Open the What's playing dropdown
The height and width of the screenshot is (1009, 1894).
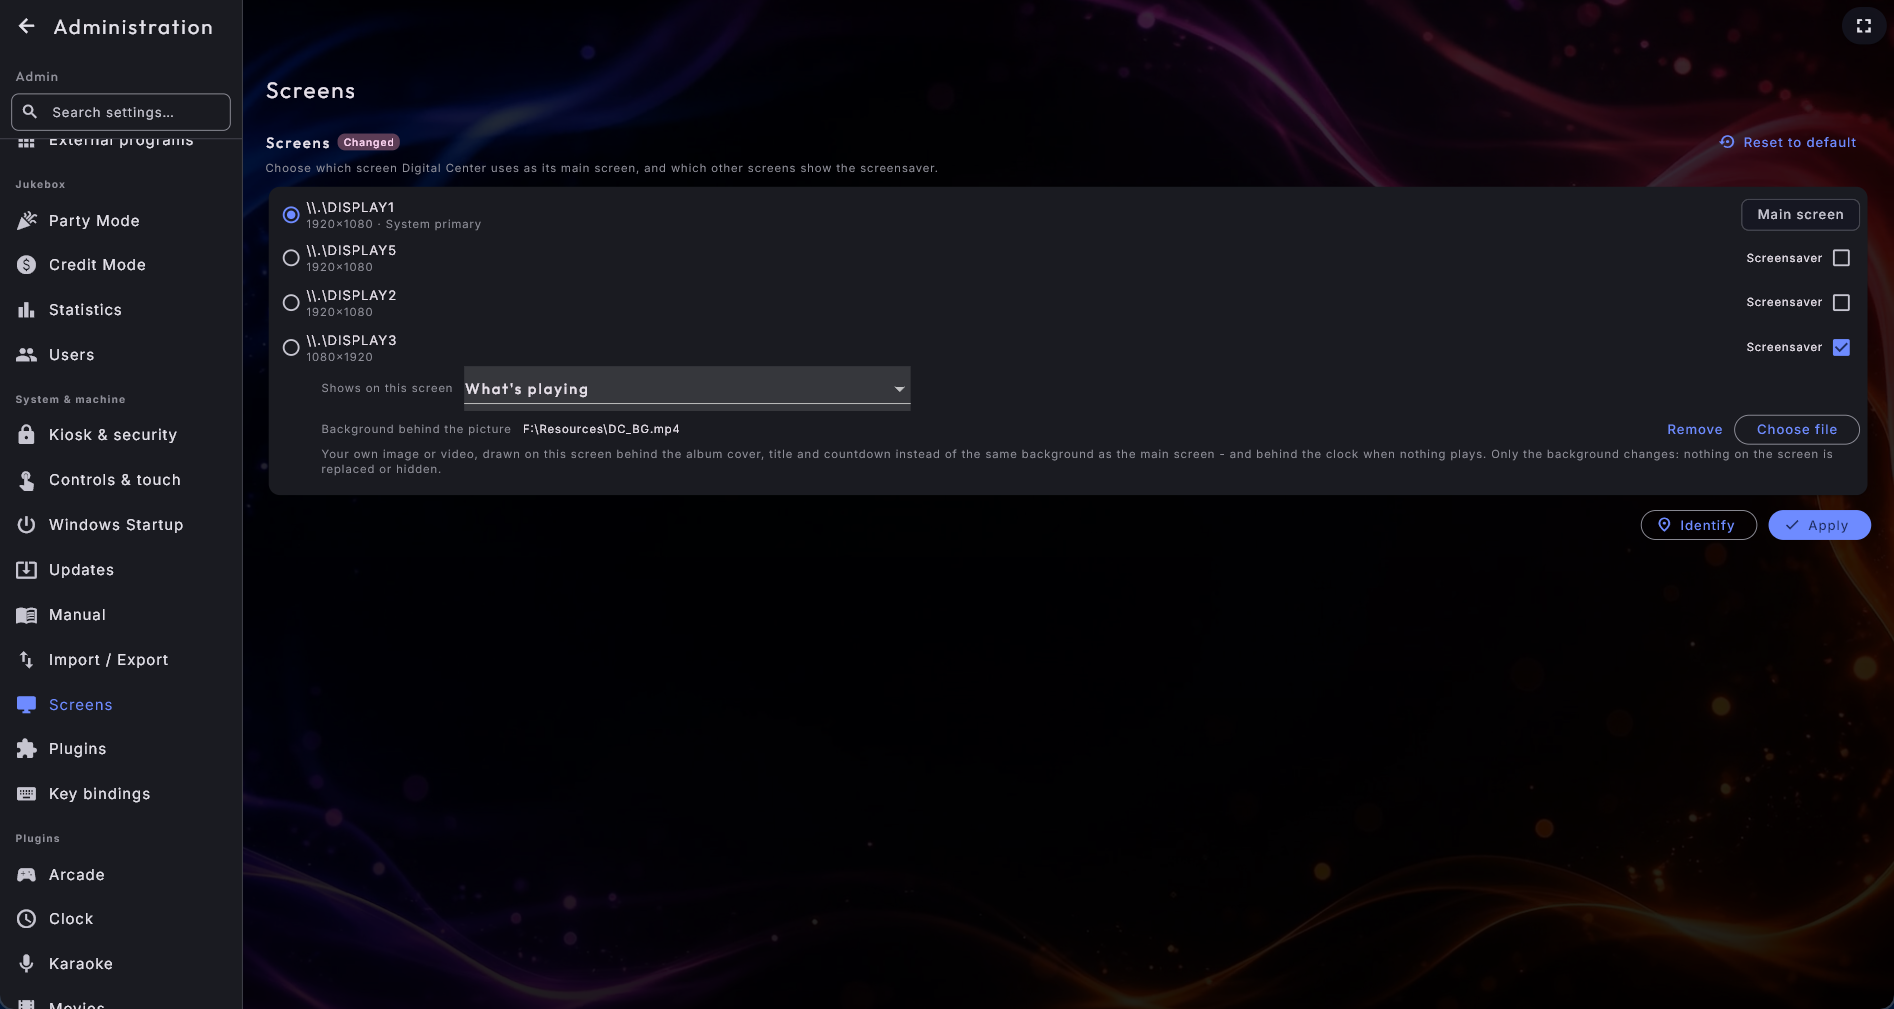pos(687,388)
